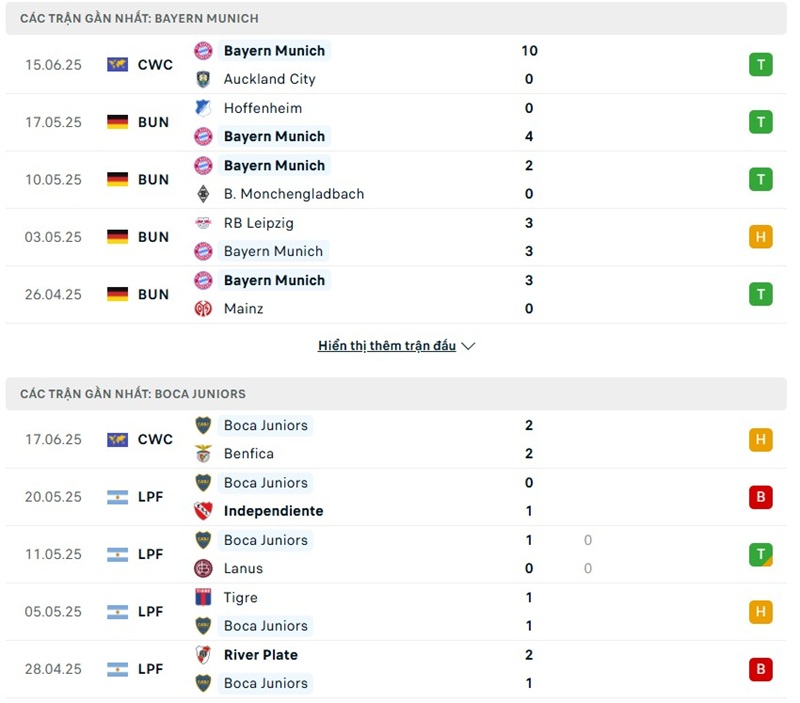Screen dimensions: 800x703
Task: Click the red B badge for Independiente match
Action: 761,497
